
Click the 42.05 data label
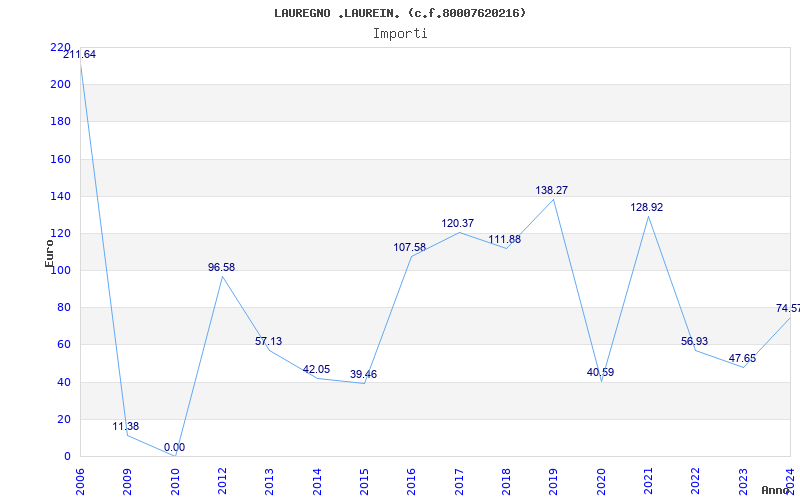(x=316, y=369)
